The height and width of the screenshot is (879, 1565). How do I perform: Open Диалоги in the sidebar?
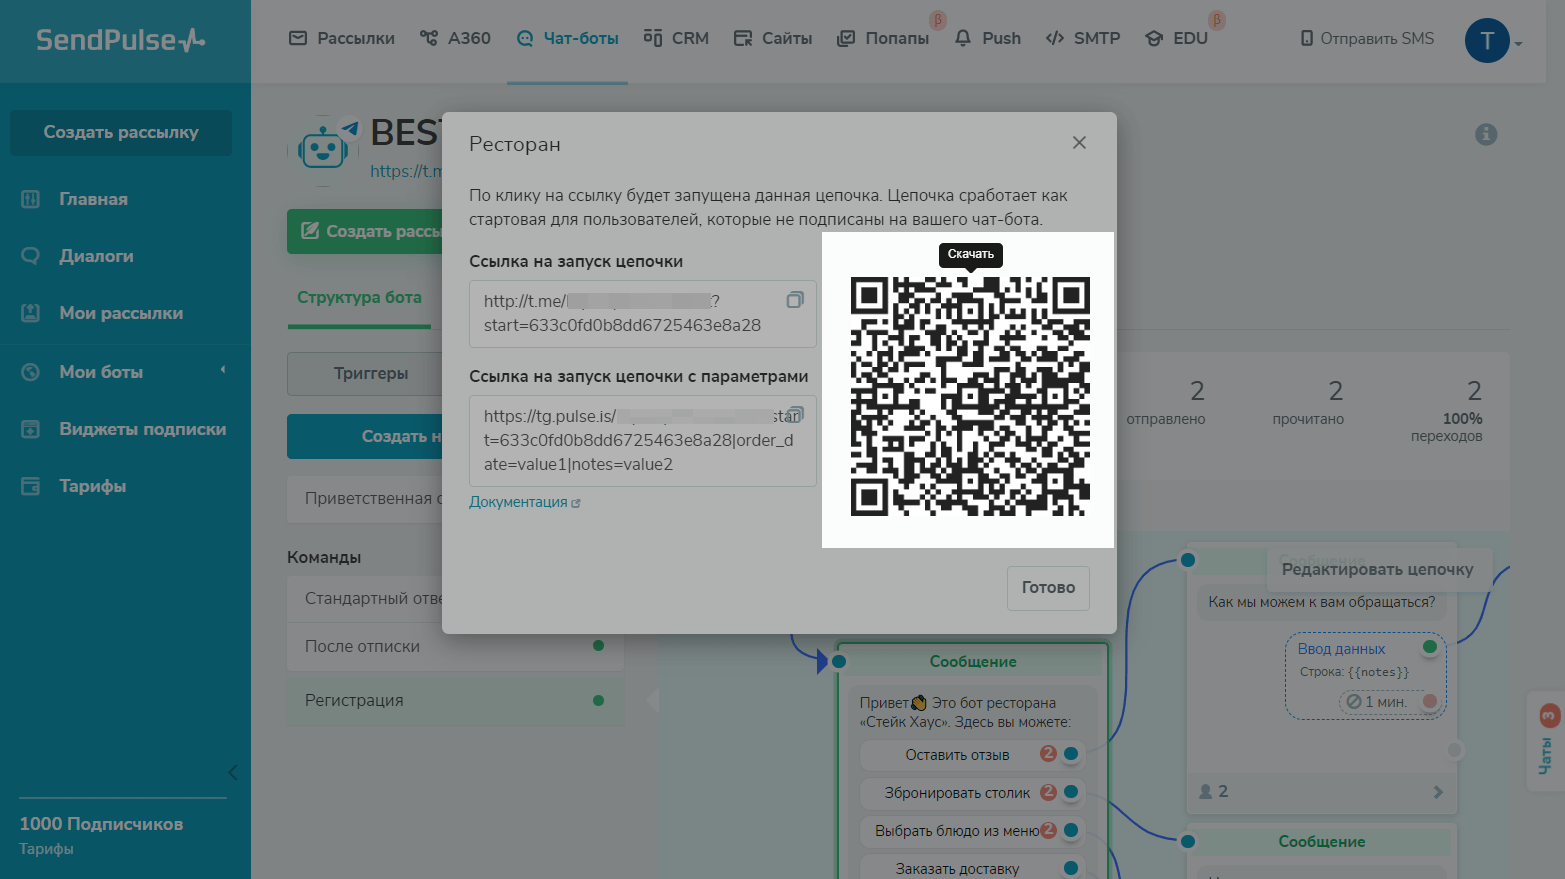click(x=96, y=256)
